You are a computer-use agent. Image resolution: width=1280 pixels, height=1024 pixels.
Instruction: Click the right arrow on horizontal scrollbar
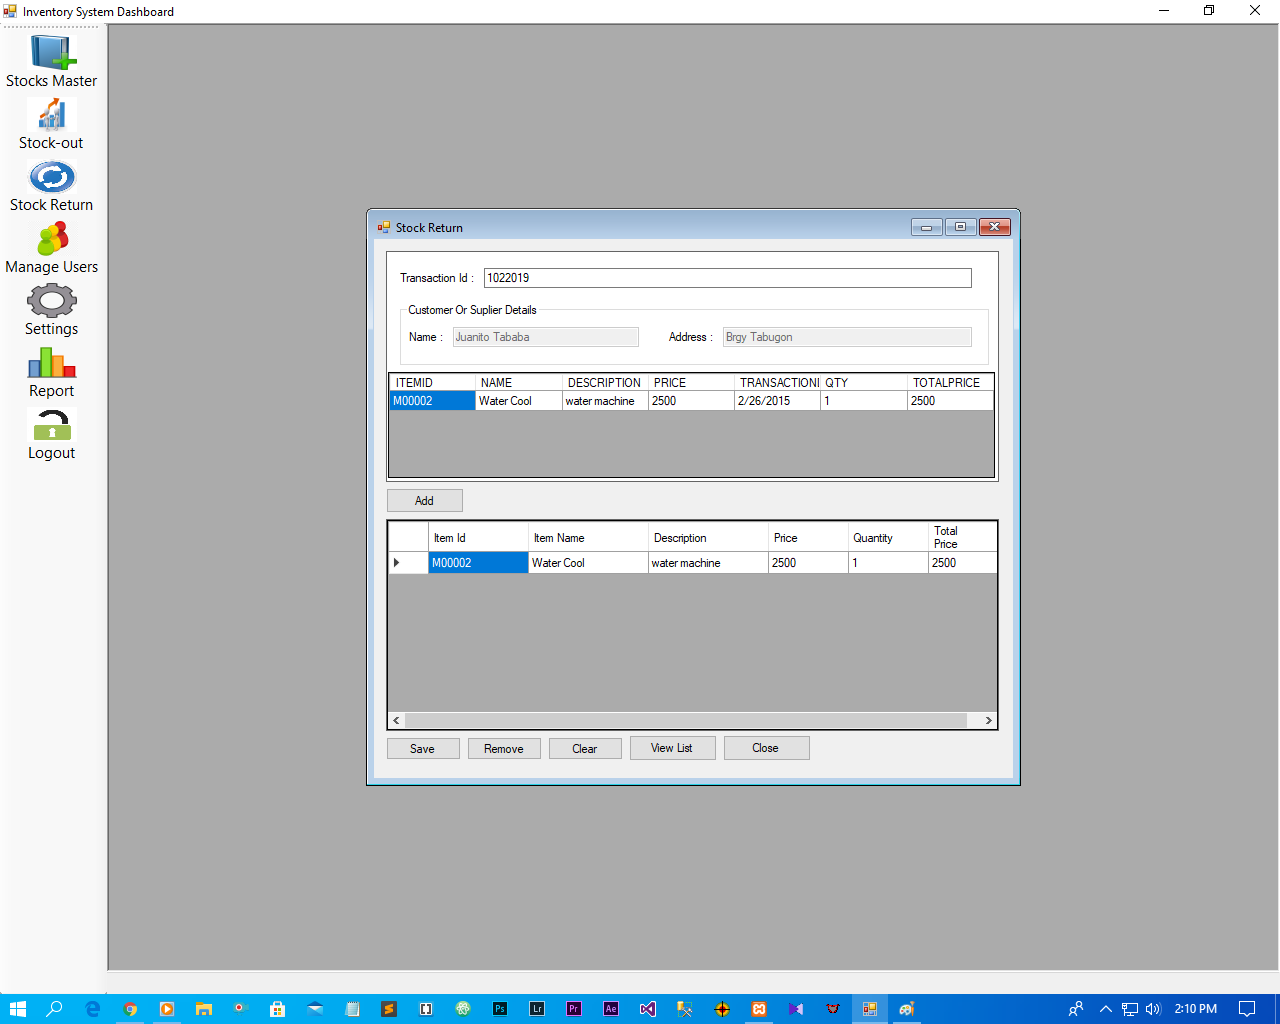[988, 720]
